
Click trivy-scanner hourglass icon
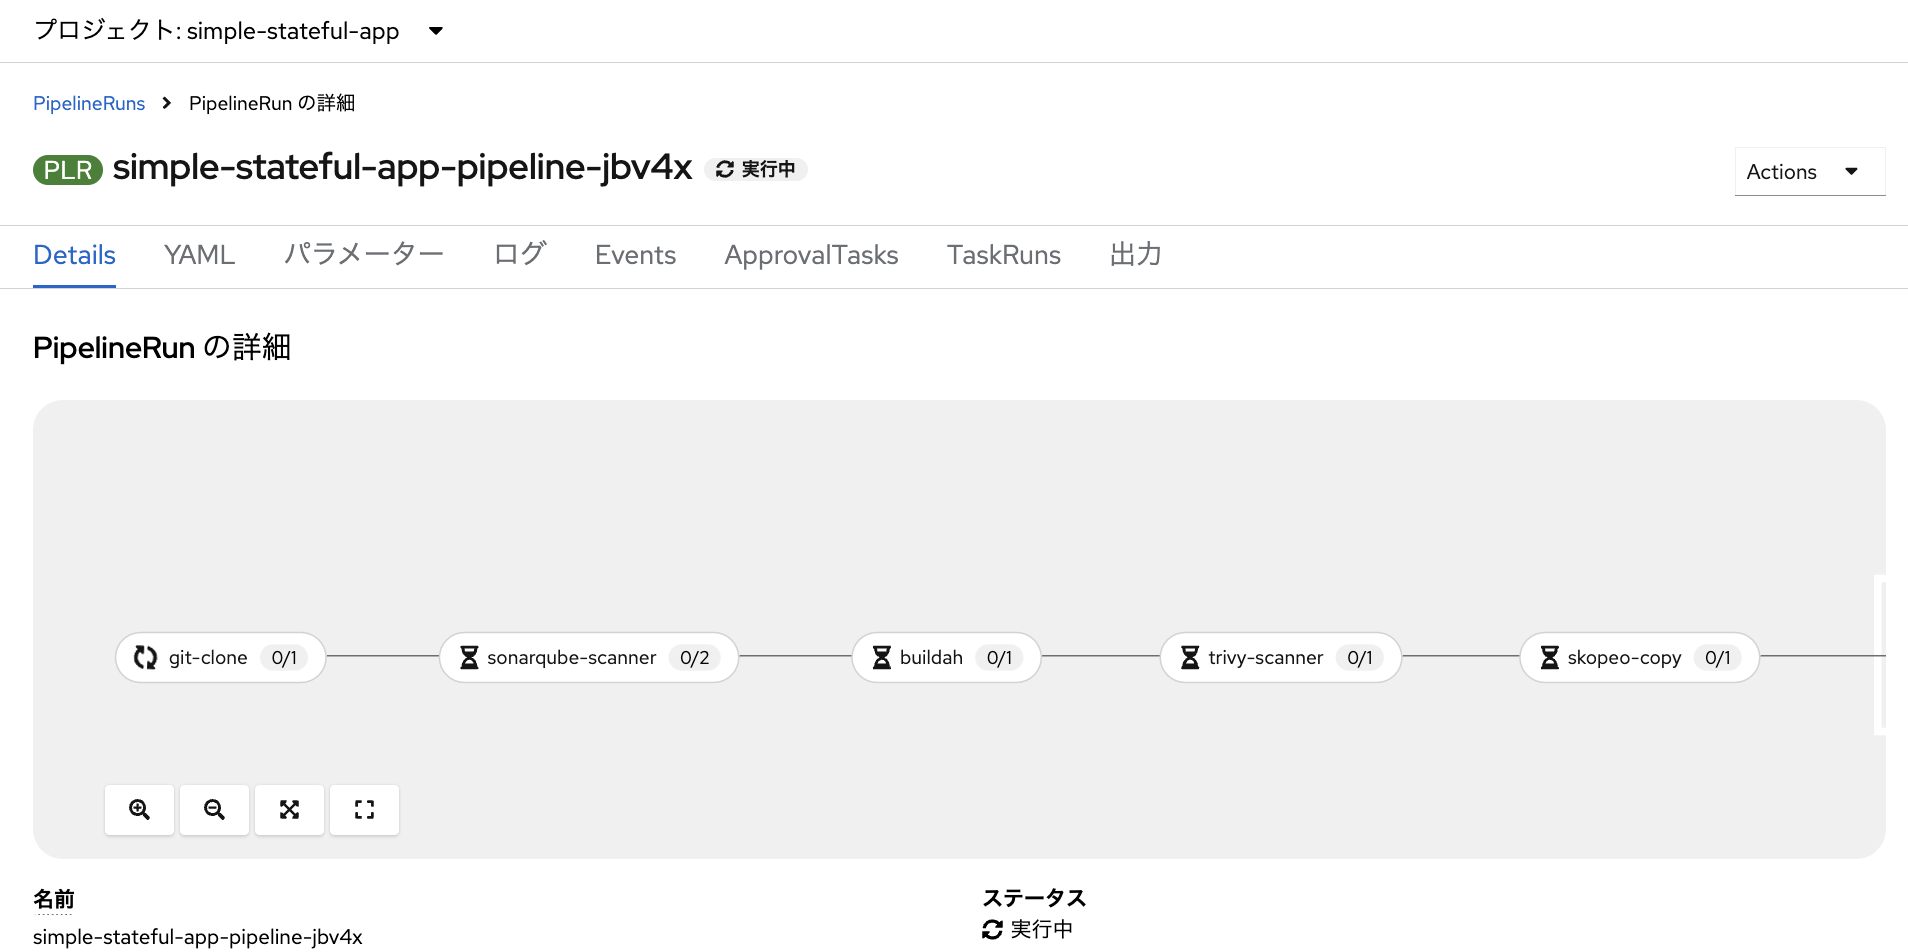(x=1190, y=657)
